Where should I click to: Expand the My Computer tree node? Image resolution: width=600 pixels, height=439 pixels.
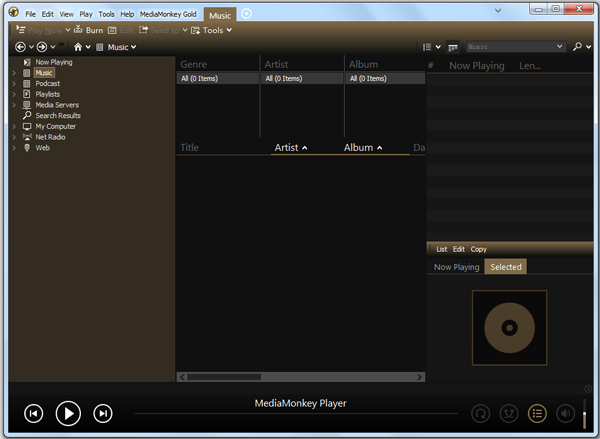coord(14,126)
